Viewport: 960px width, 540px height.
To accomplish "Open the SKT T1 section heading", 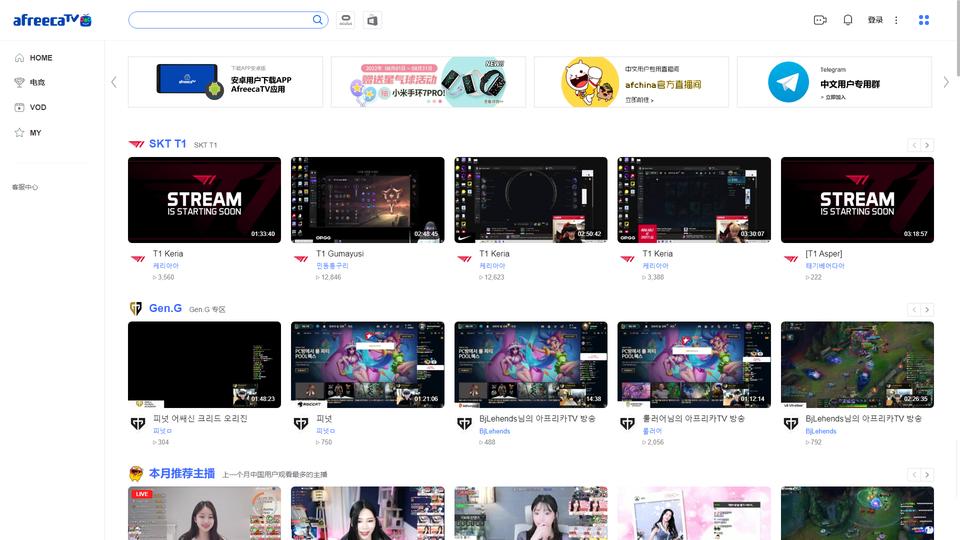I will pos(167,144).
